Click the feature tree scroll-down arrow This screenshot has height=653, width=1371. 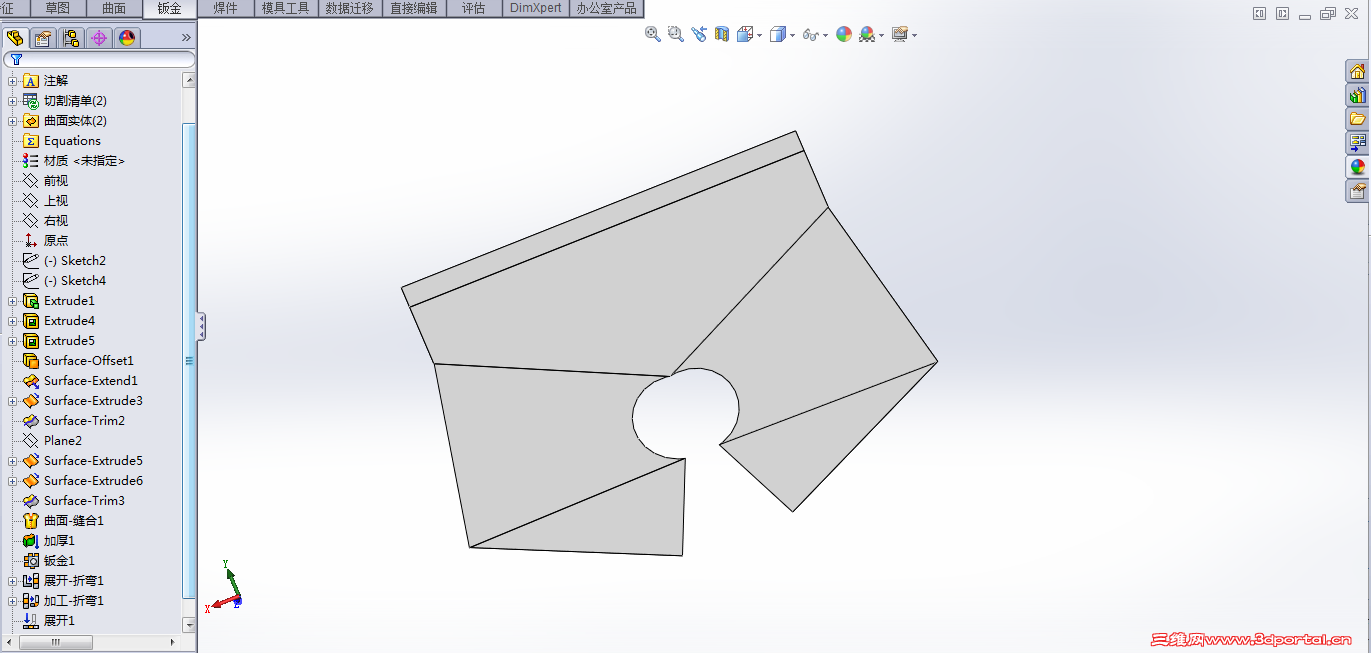pyautogui.click(x=189, y=625)
